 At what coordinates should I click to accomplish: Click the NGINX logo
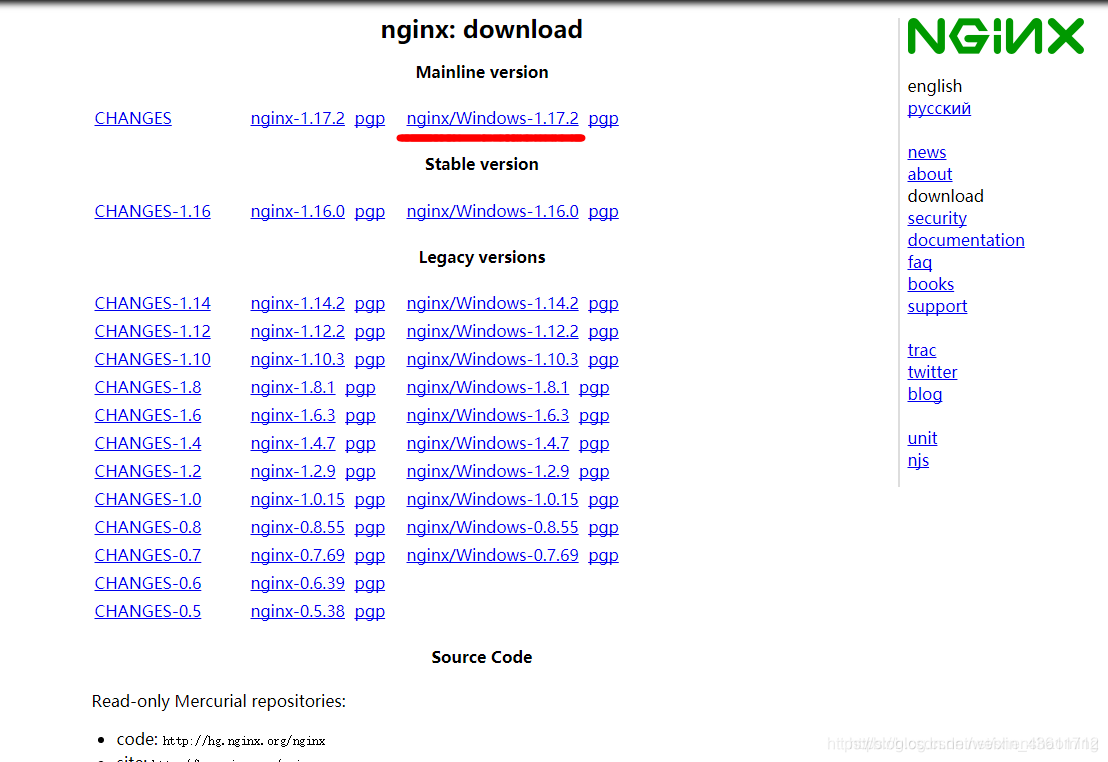(995, 36)
